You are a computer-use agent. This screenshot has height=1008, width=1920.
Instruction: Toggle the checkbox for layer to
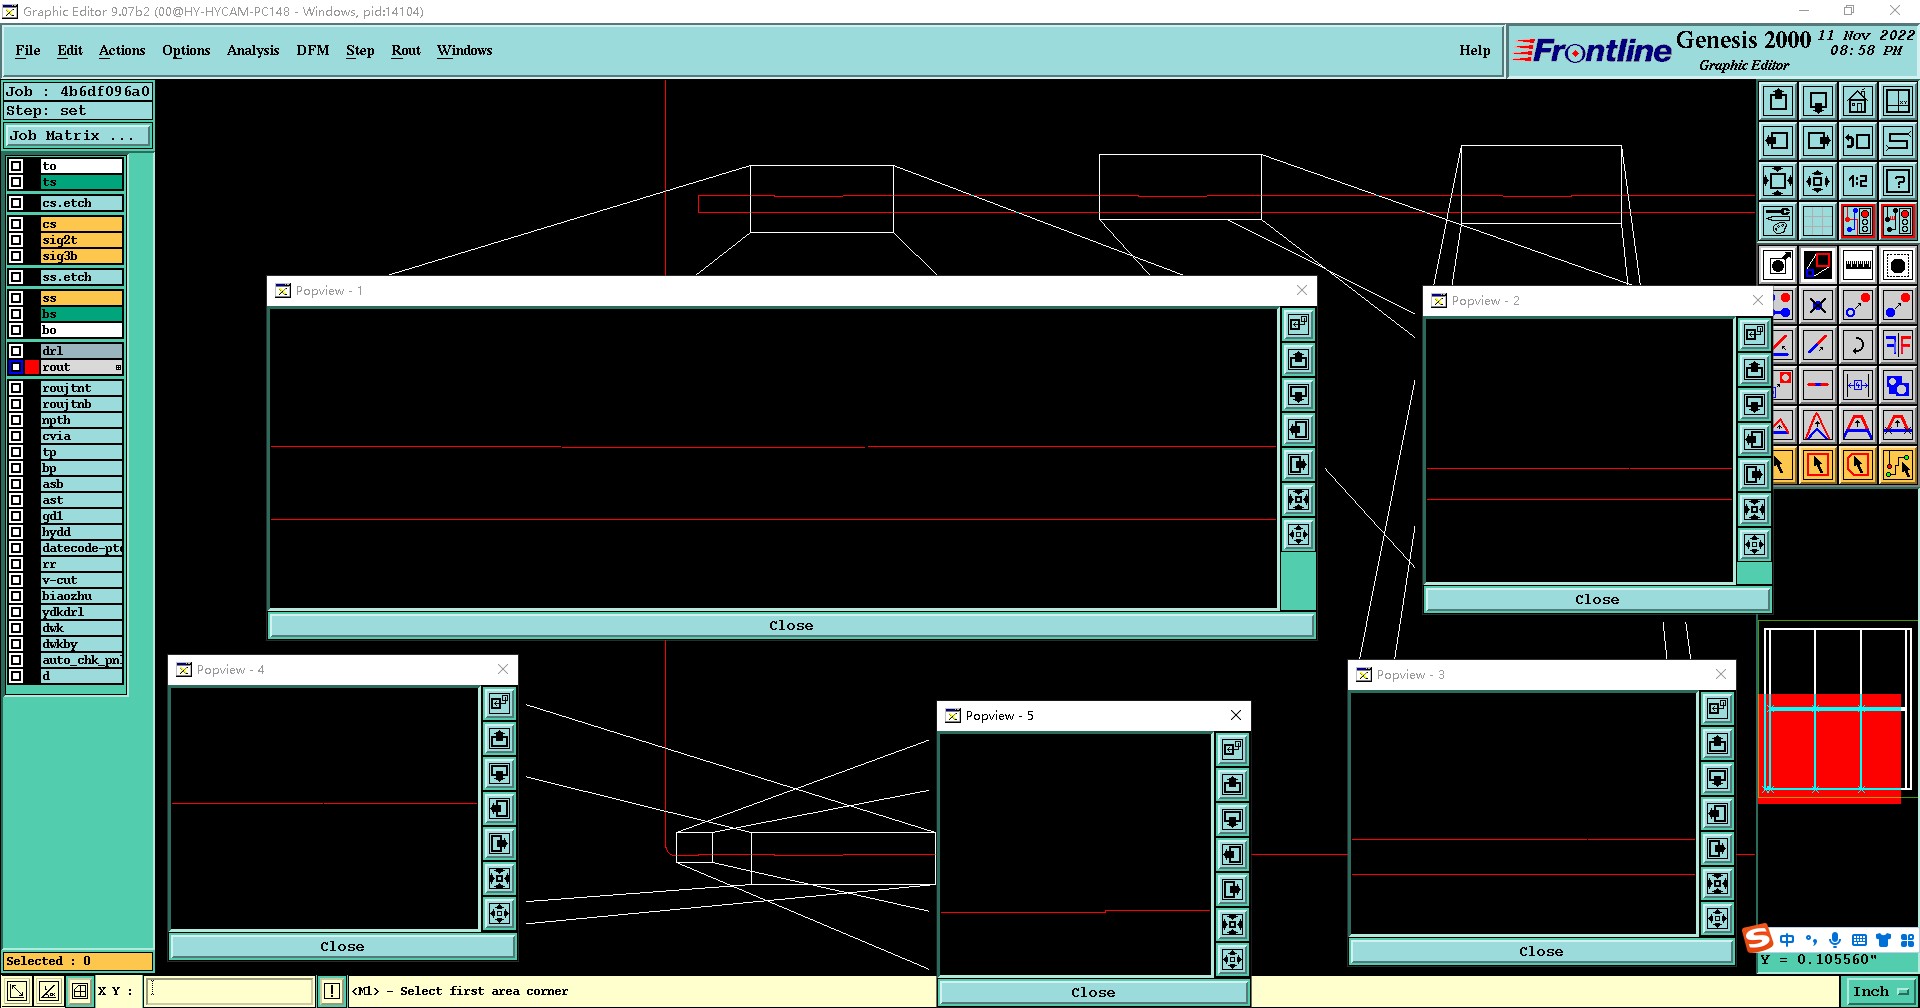[16, 166]
